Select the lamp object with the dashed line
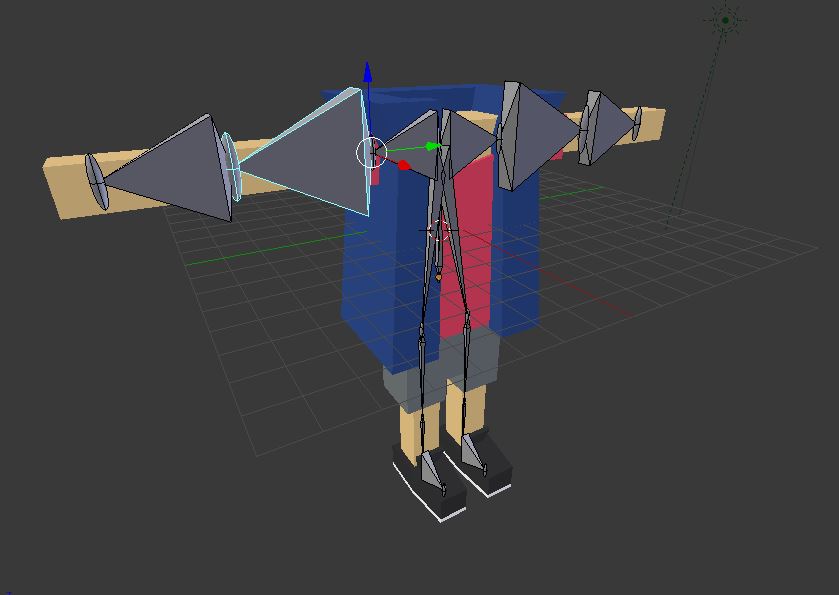The image size is (839, 595). pyautogui.click(x=725, y=20)
